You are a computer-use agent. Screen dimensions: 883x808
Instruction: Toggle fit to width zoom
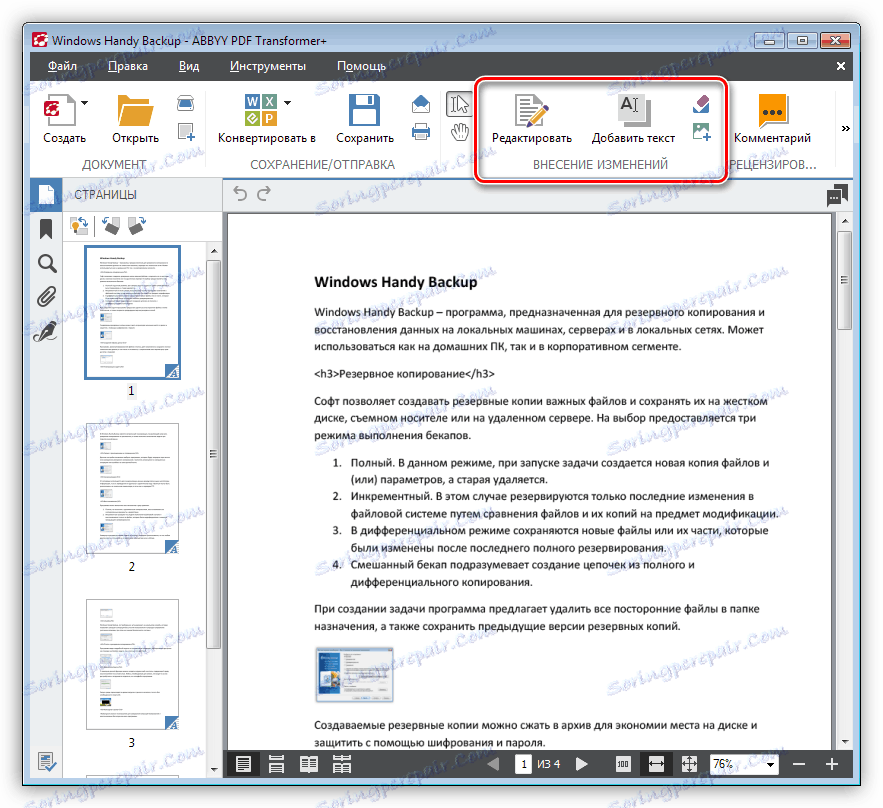click(657, 764)
